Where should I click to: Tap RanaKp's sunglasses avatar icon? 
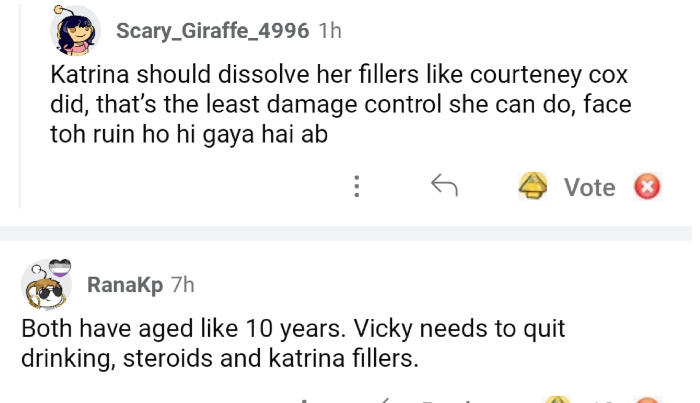[46, 284]
